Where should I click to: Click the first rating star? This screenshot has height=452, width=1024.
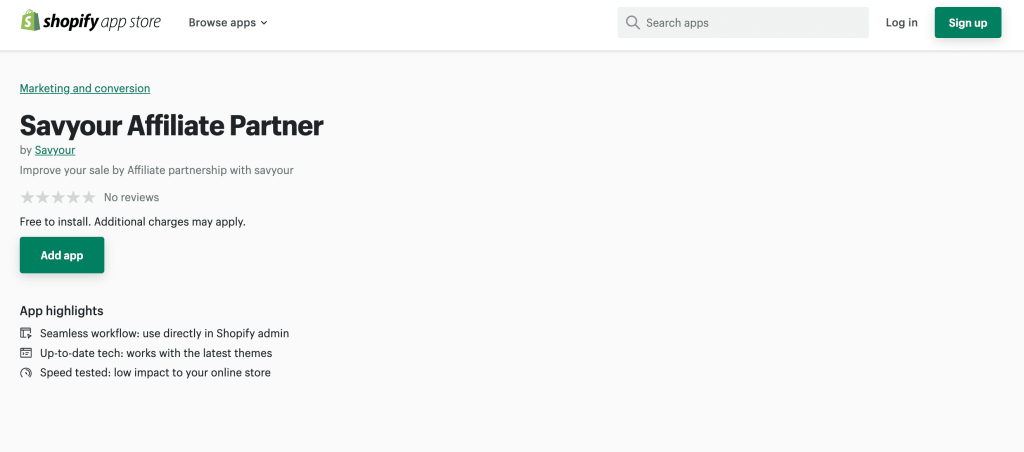tap(27, 197)
